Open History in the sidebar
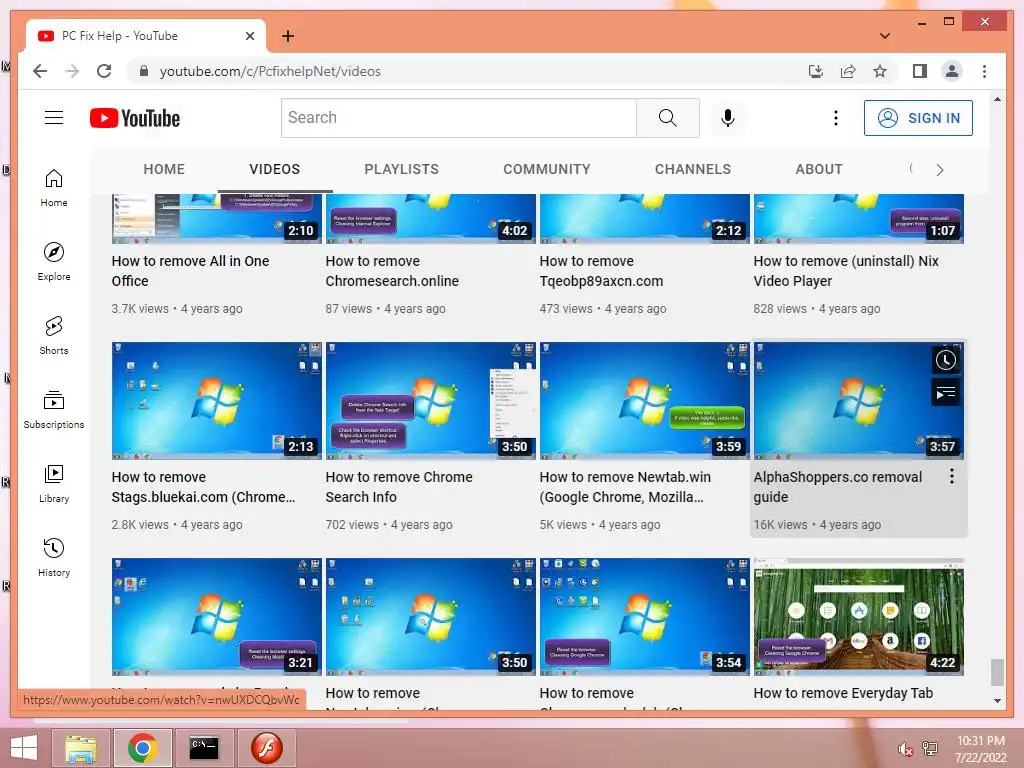This screenshot has height=768, width=1024. [54, 557]
